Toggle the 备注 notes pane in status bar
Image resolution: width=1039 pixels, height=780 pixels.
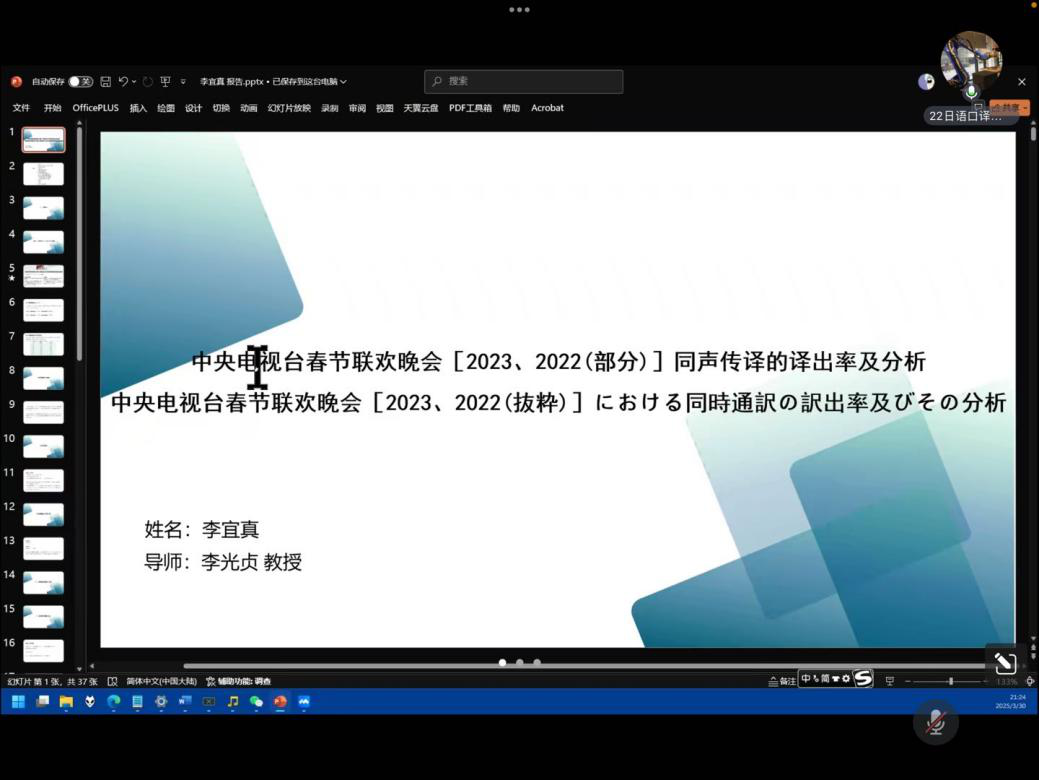(783, 681)
